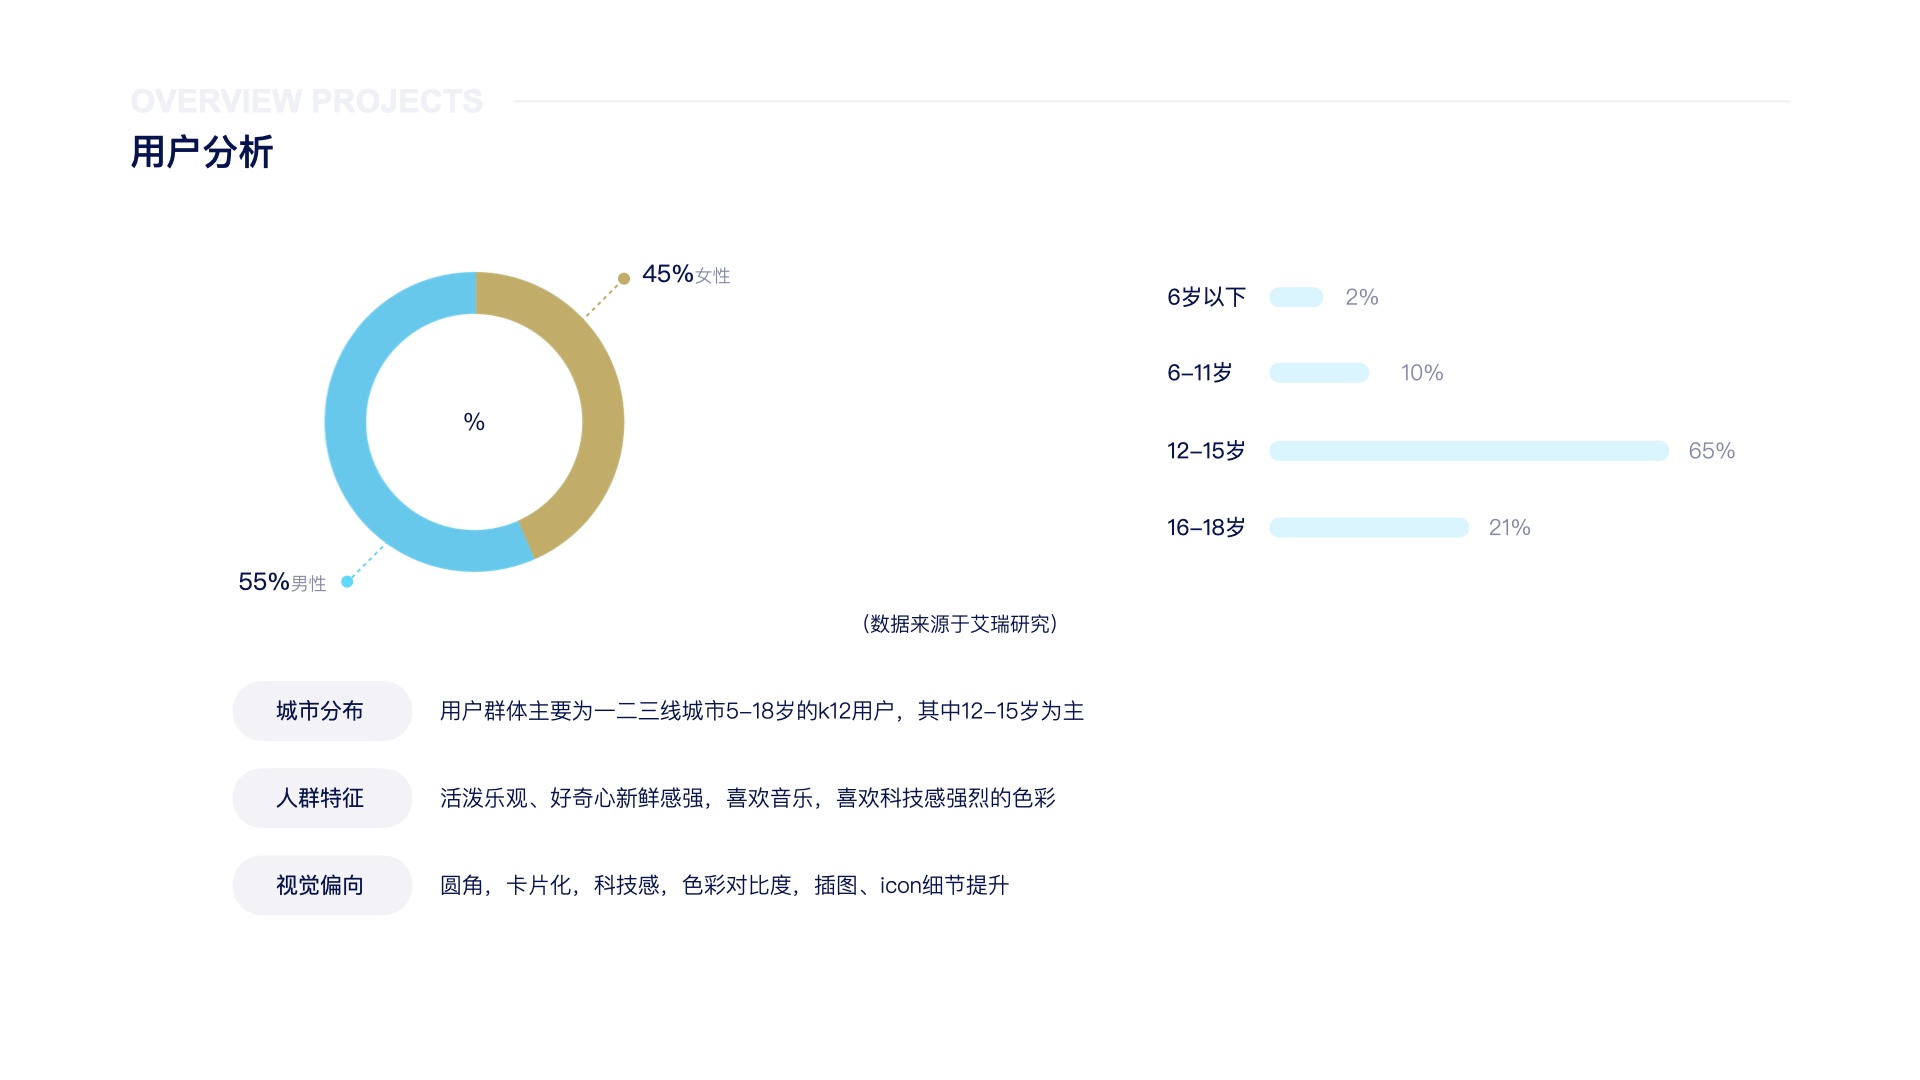Screen dimensions: 1920x1080
Task: Click the 6–11岁 progress bar
Action: [1319, 373]
